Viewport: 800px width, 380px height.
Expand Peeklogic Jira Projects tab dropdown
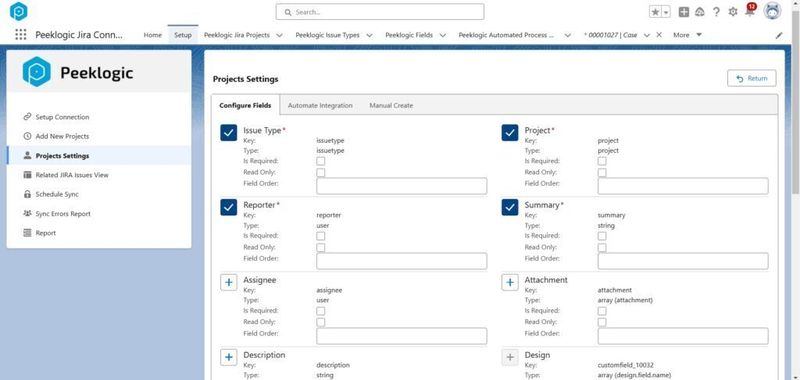point(279,35)
